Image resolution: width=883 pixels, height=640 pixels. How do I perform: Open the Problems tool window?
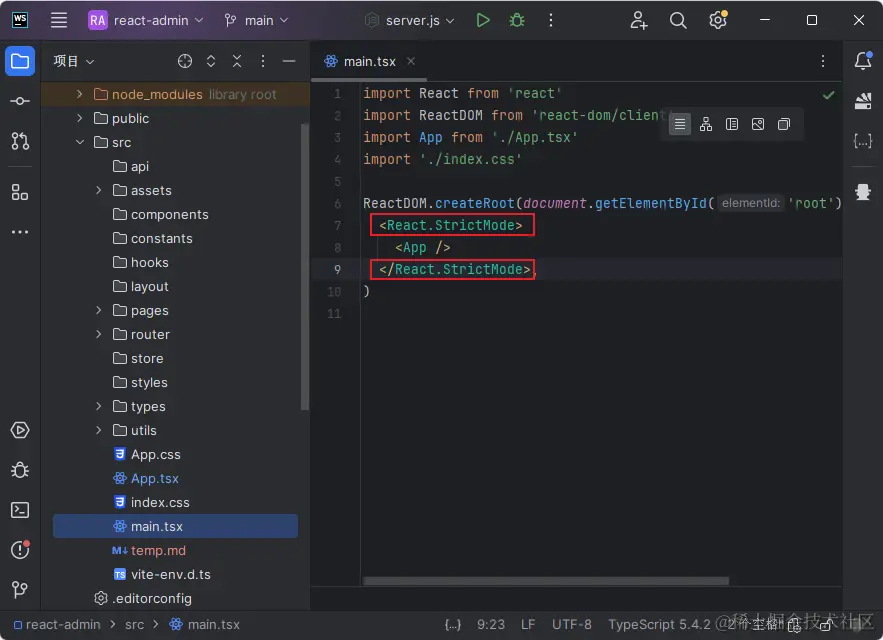(x=20, y=549)
